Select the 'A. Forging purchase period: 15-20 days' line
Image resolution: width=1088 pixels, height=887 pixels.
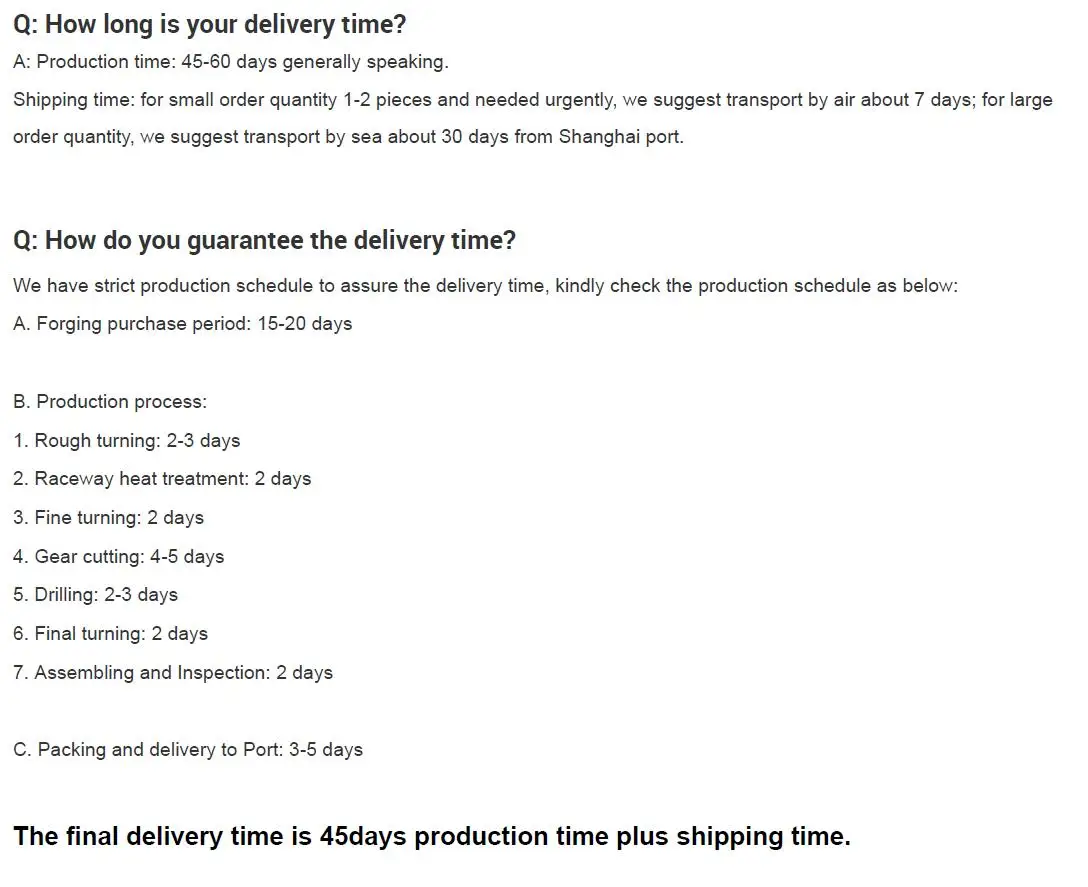[182, 324]
